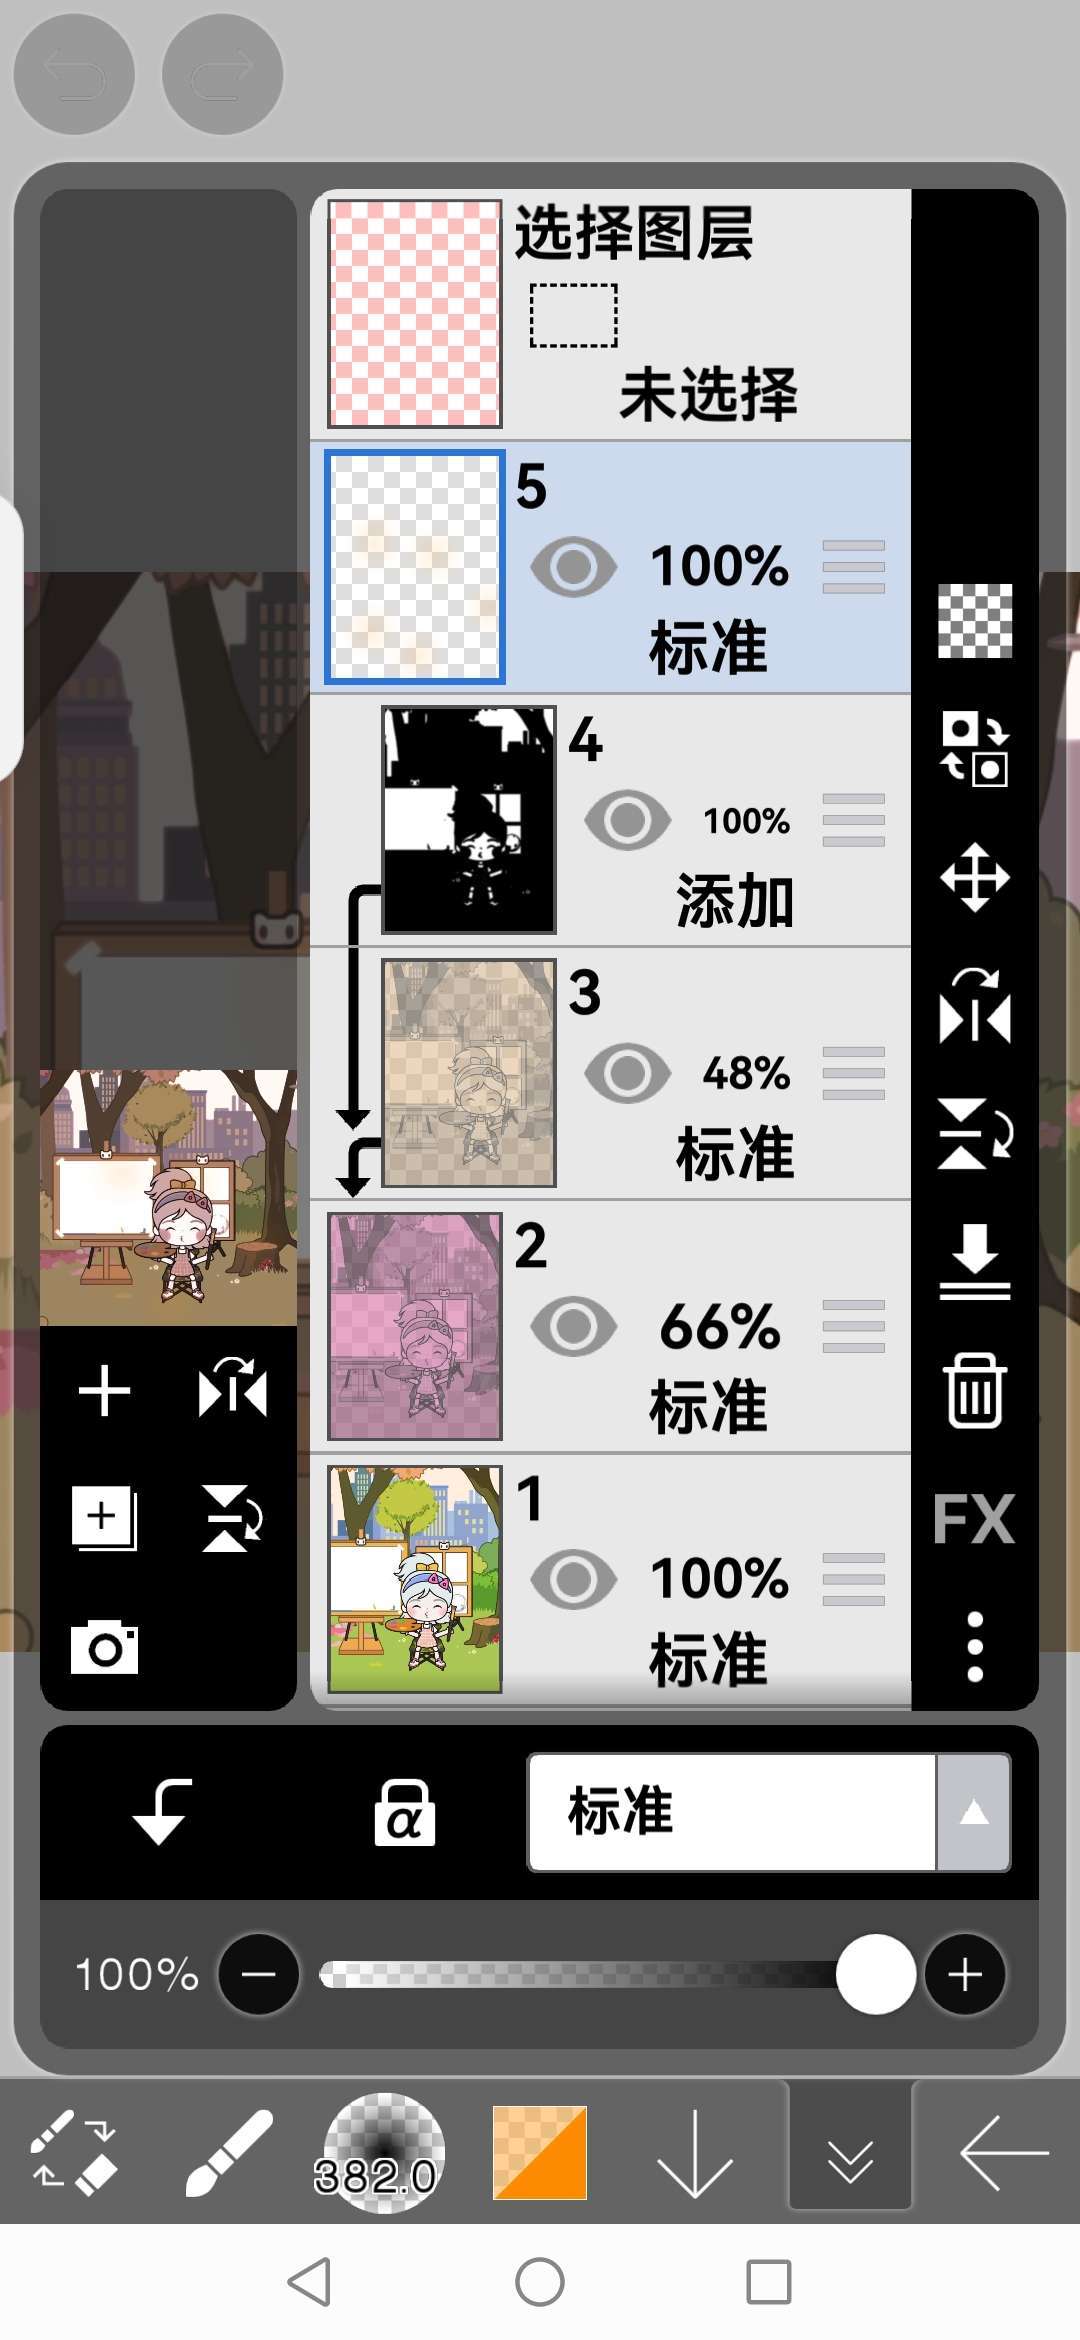This screenshot has width=1080, height=2340.
Task: Open the 标准 blend mode dropdown
Action: coord(769,1812)
